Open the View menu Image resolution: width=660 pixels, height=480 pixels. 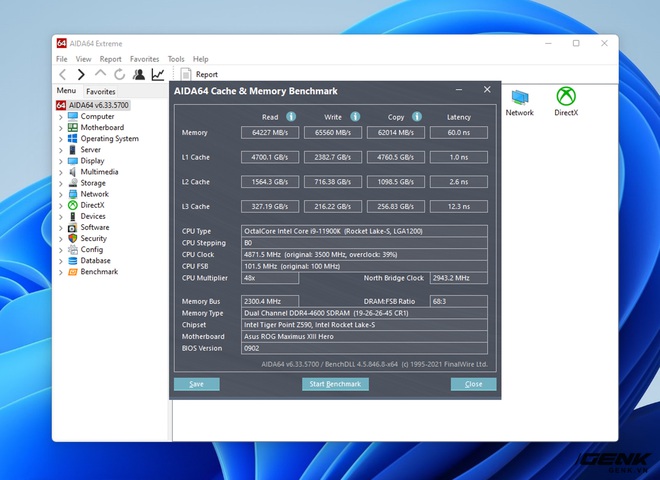tap(83, 59)
